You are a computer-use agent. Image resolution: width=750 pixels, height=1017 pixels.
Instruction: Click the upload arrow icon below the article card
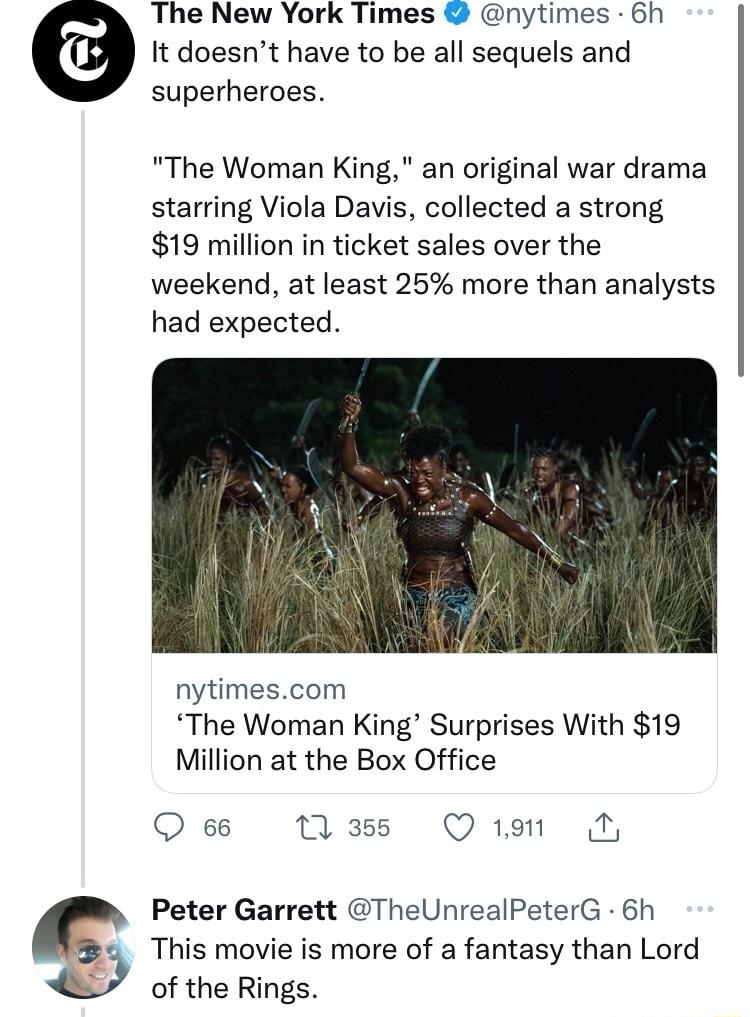click(x=605, y=827)
